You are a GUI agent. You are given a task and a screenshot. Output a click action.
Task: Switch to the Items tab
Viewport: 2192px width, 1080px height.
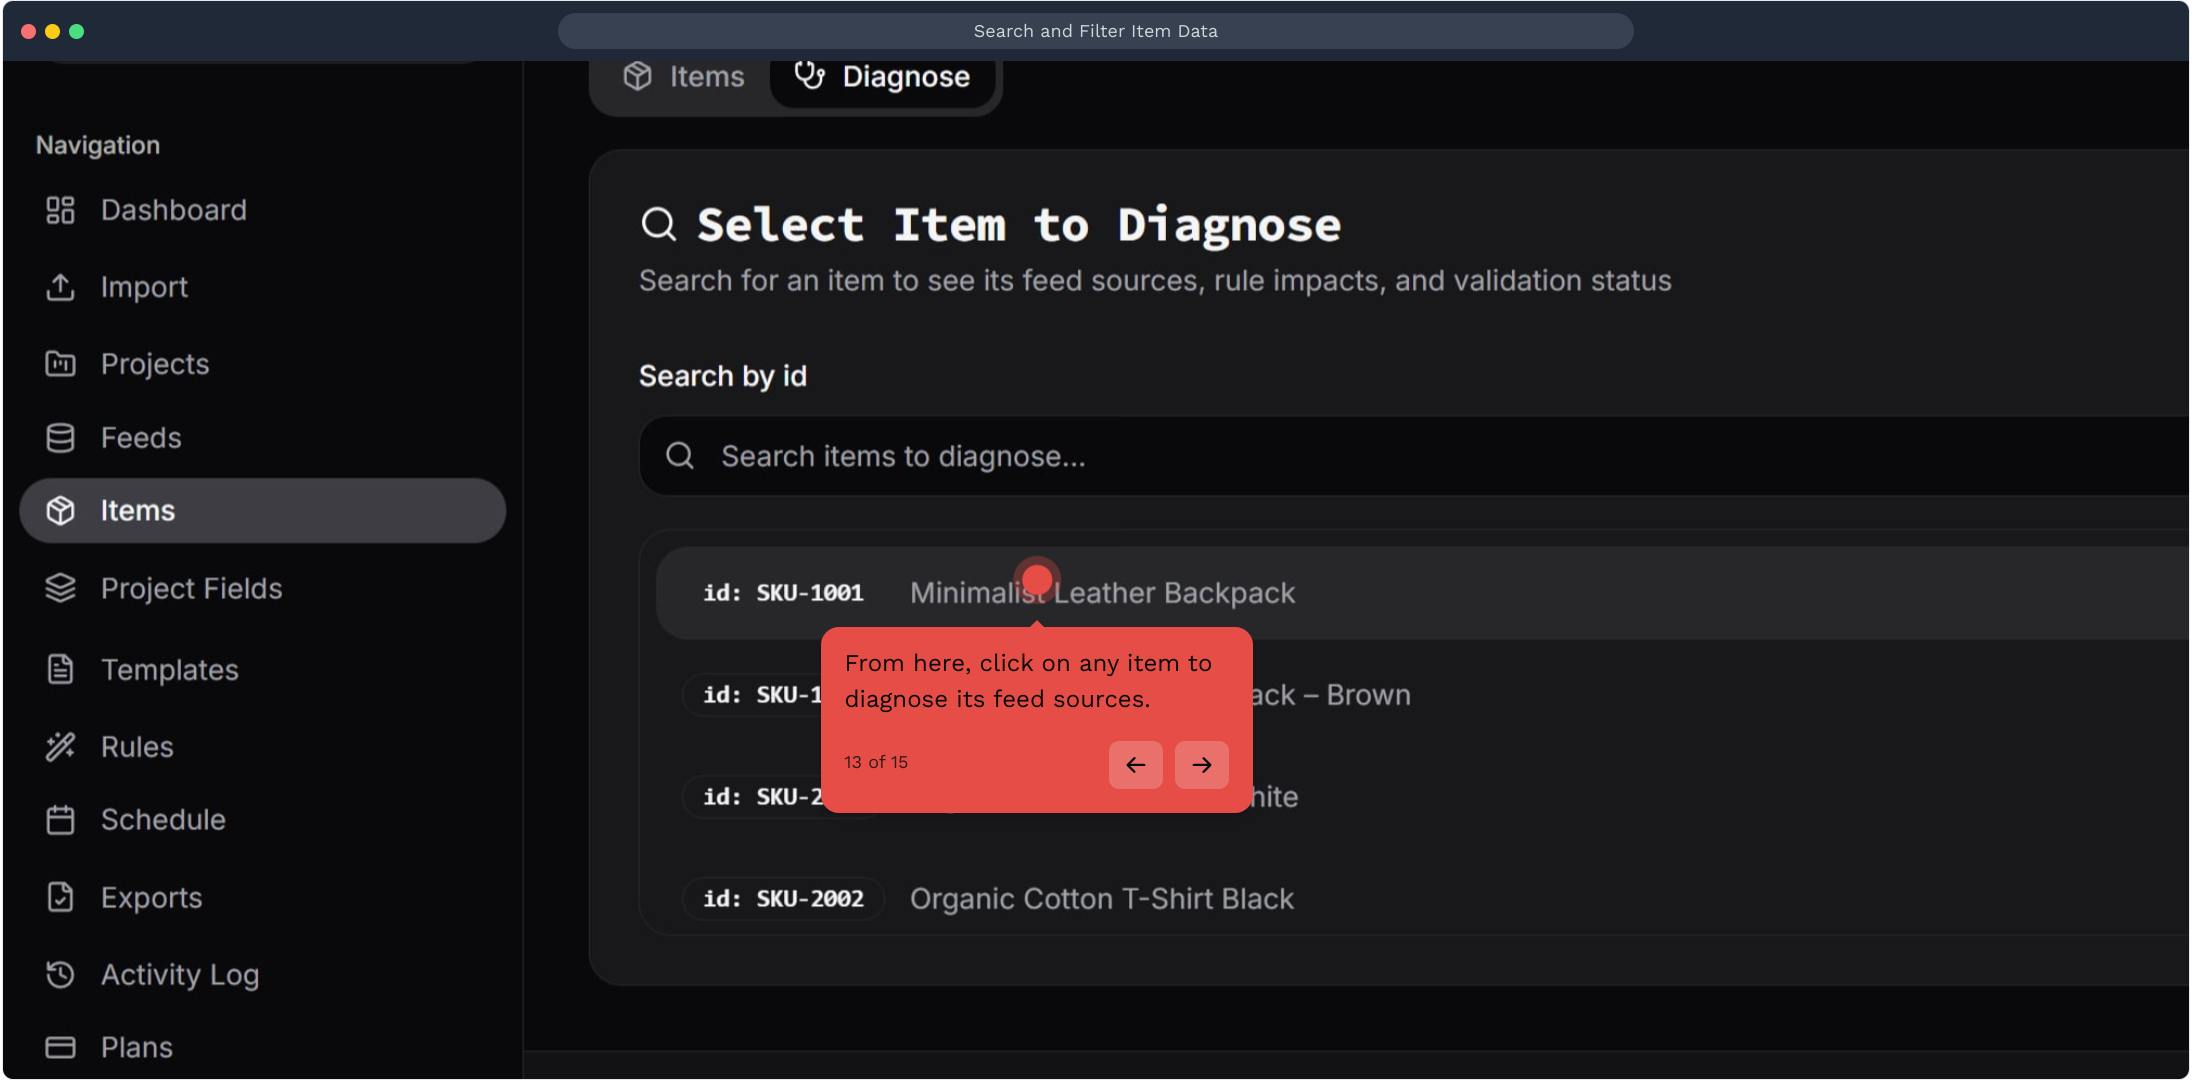pos(685,77)
